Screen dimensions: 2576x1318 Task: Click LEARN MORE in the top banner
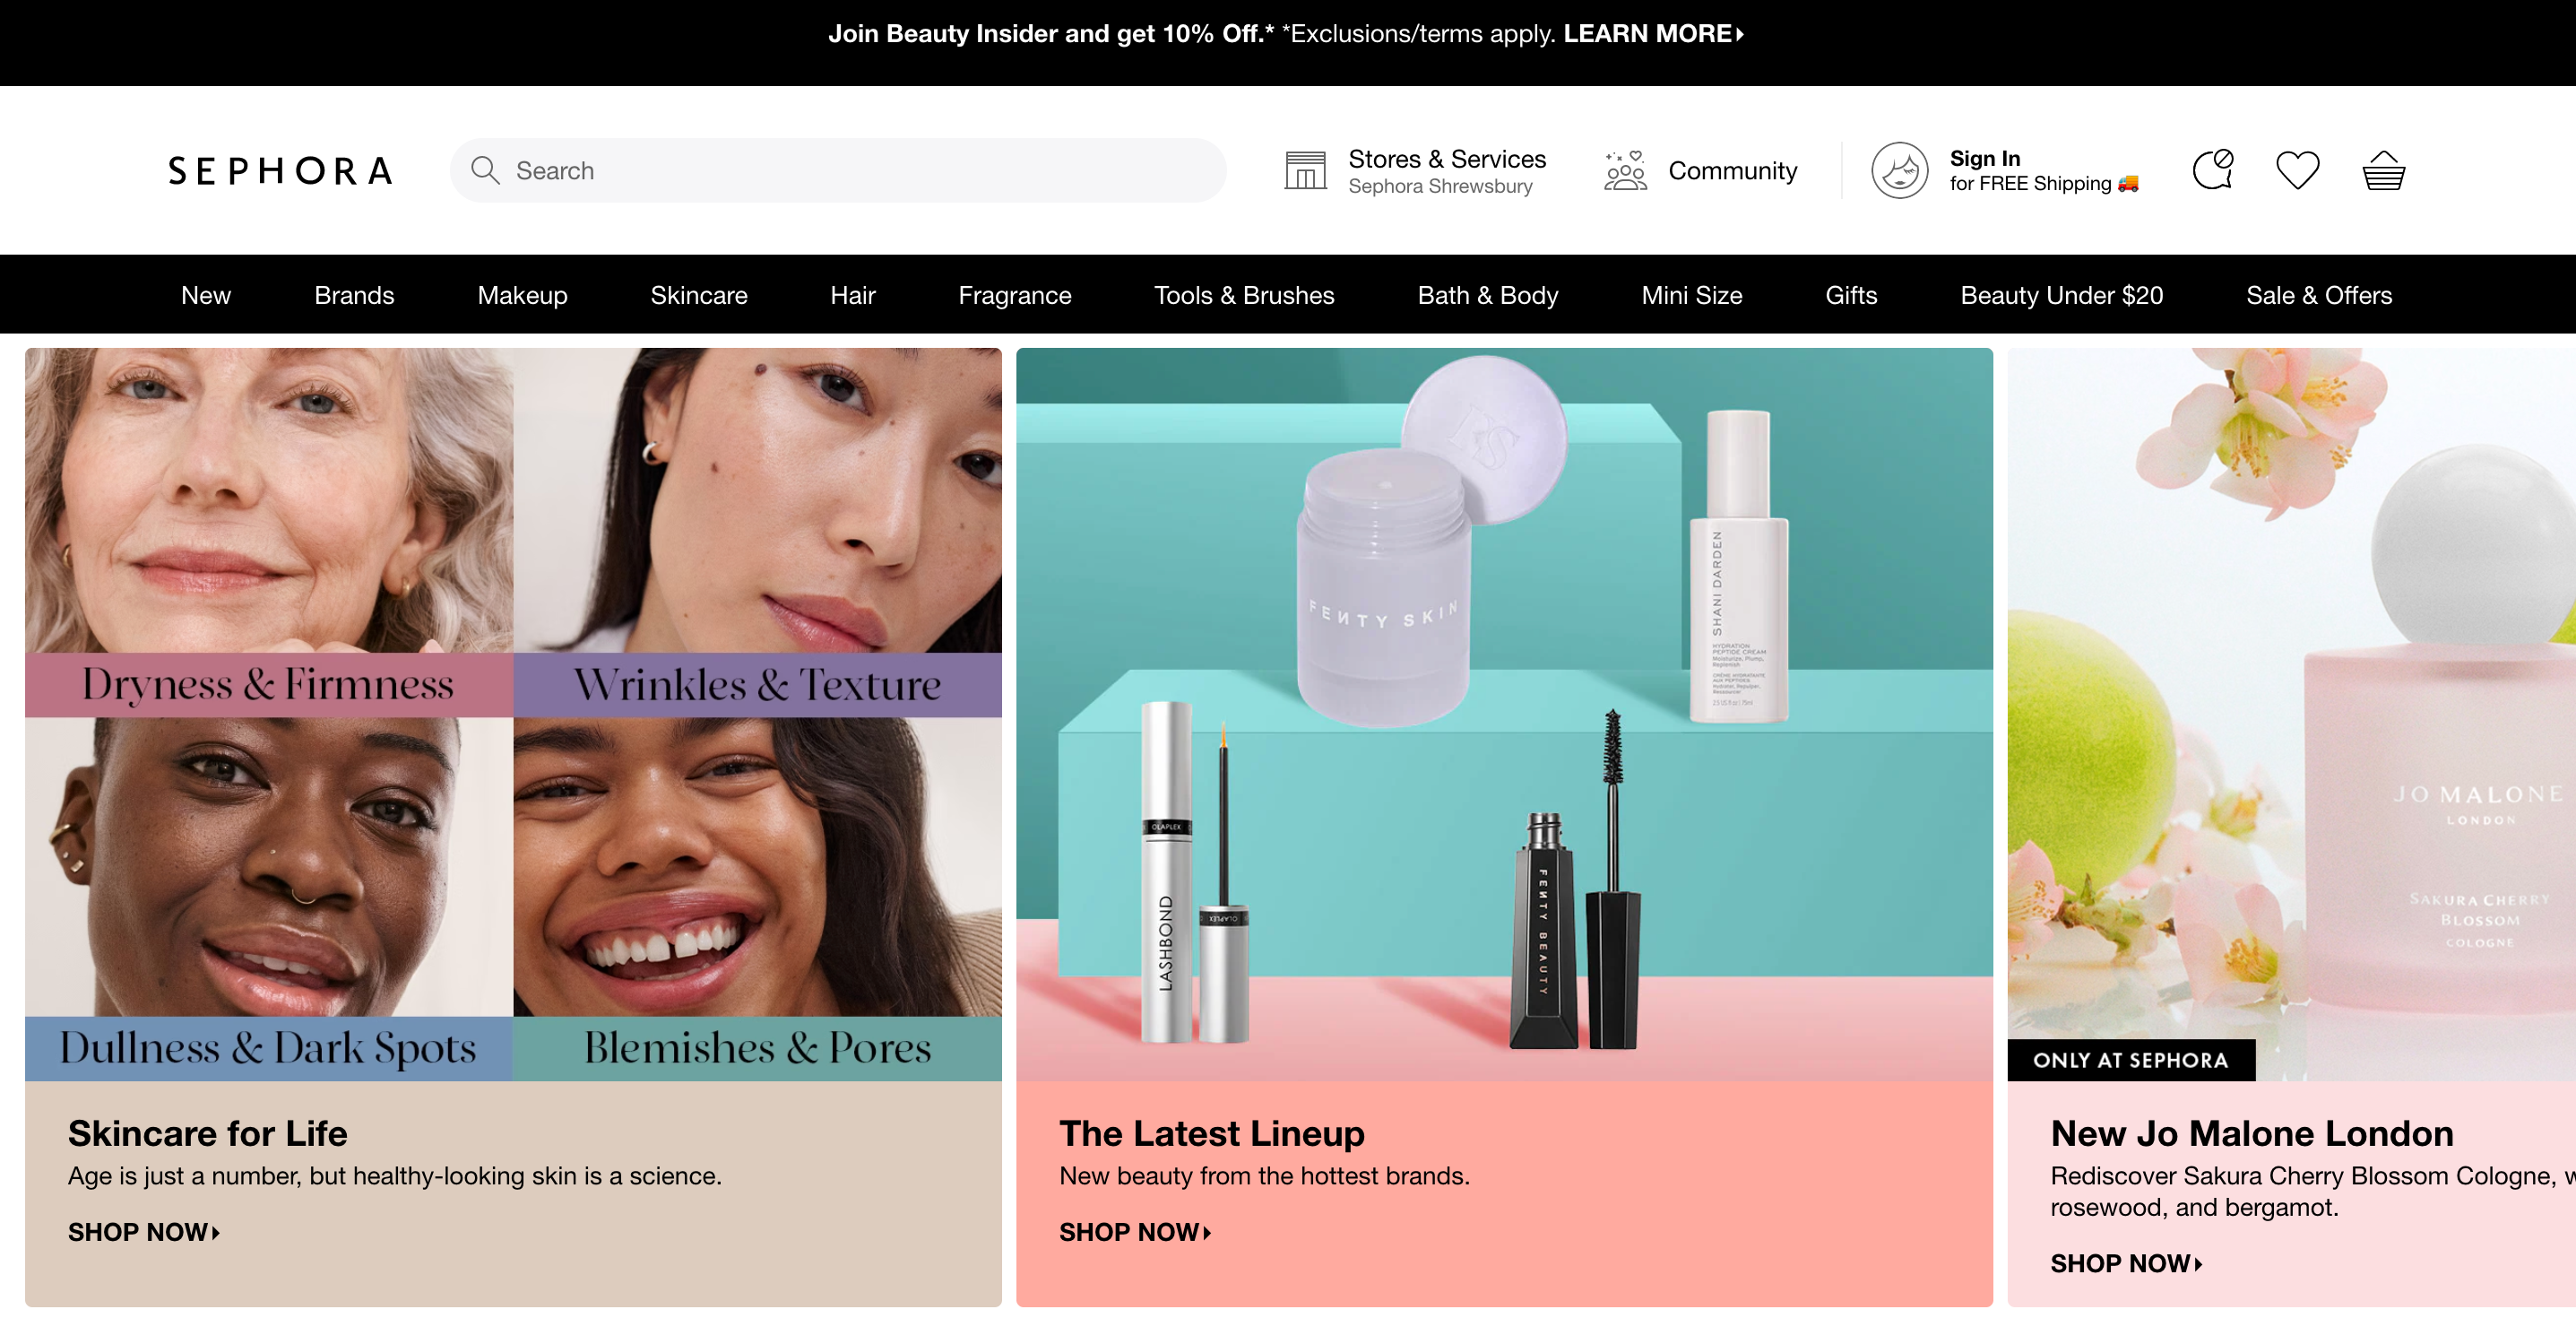pyautogui.click(x=1653, y=34)
